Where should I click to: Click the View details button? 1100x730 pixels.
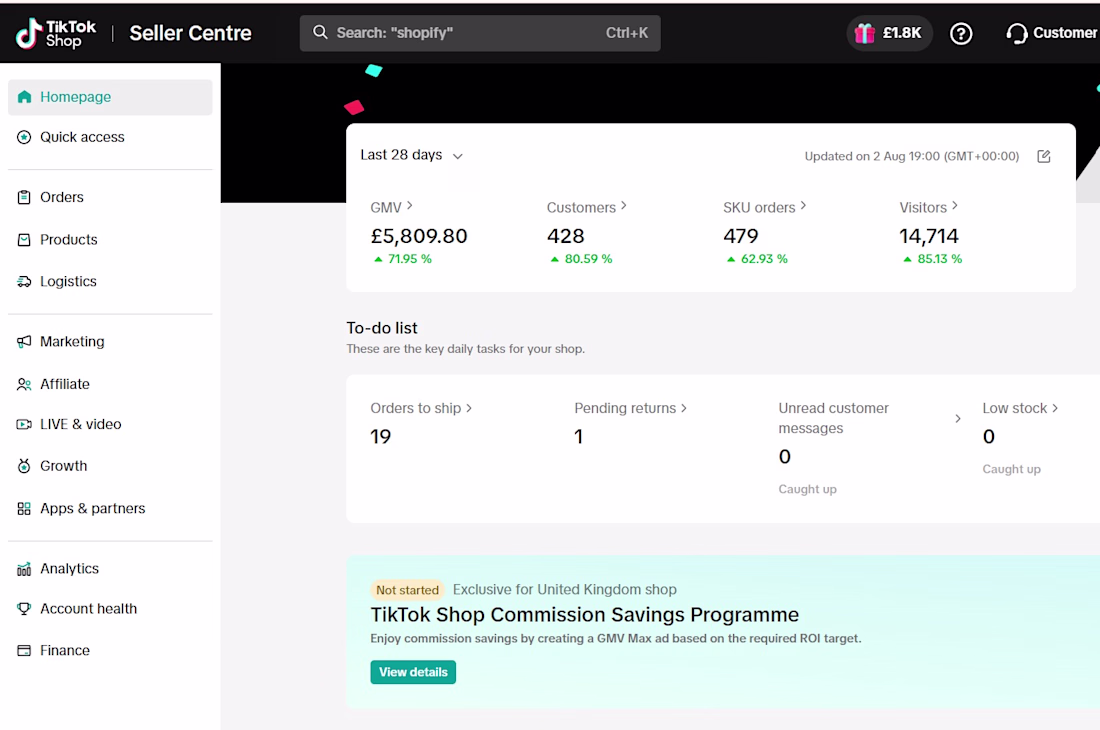pyautogui.click(x=413, y=672)
